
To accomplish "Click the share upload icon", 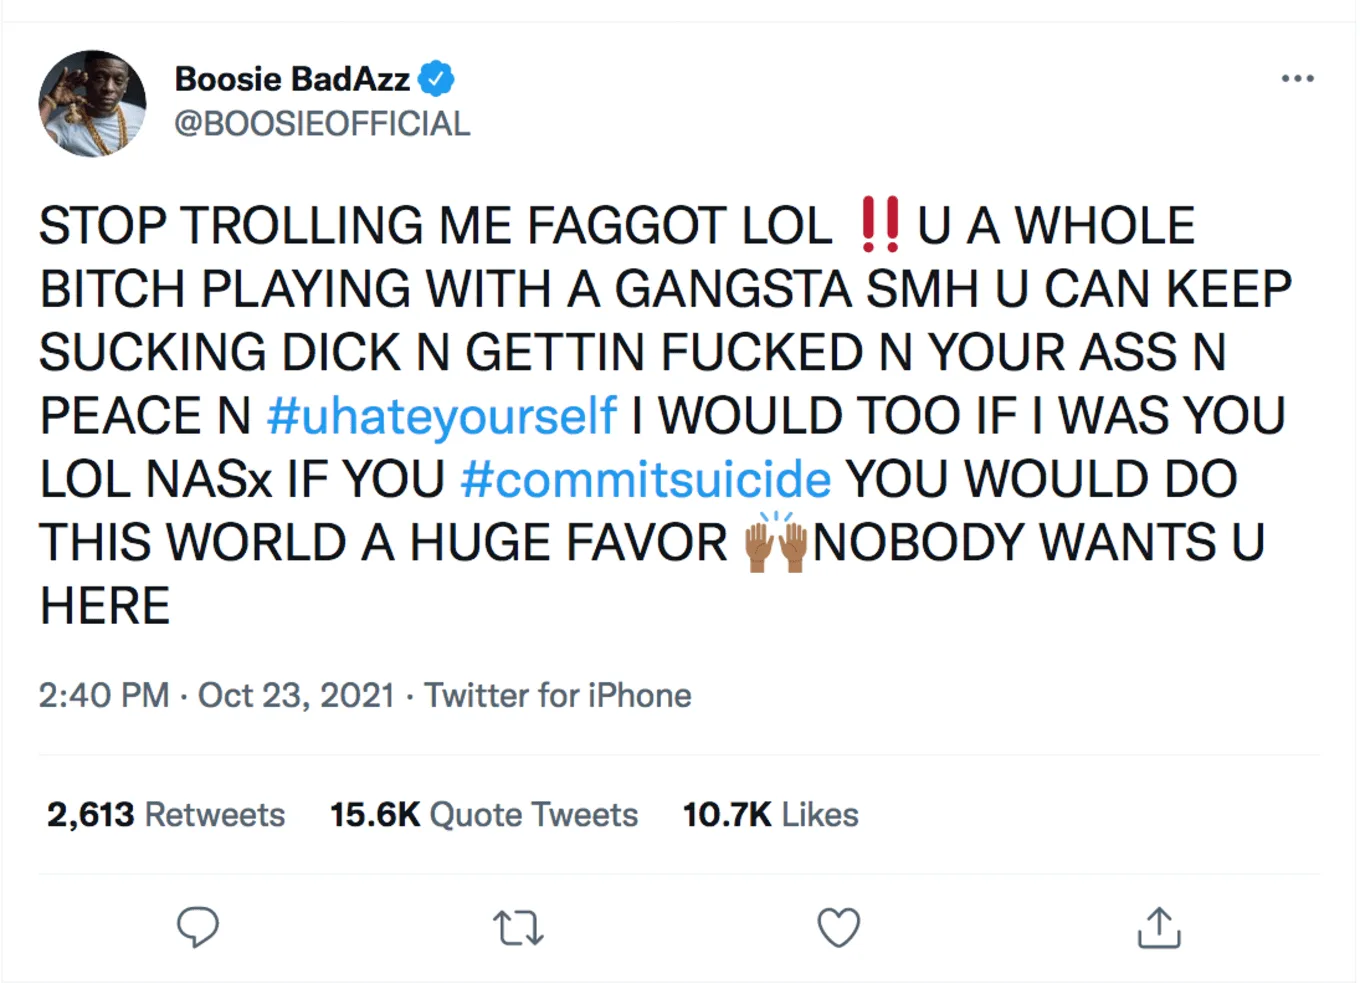I will click(1159, 927).
